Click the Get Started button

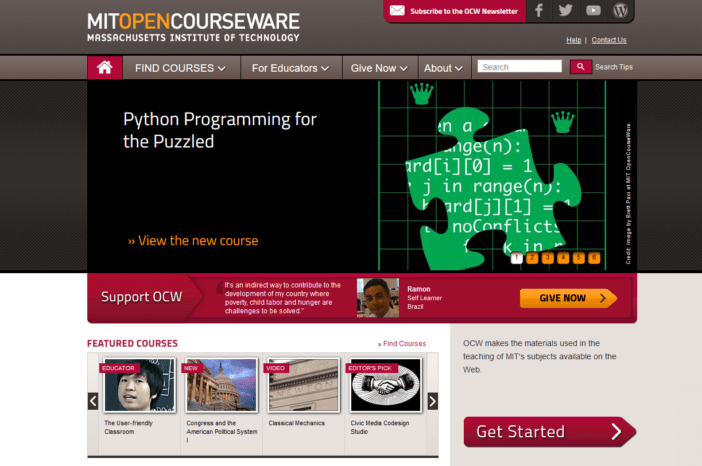tap(549, 432)
